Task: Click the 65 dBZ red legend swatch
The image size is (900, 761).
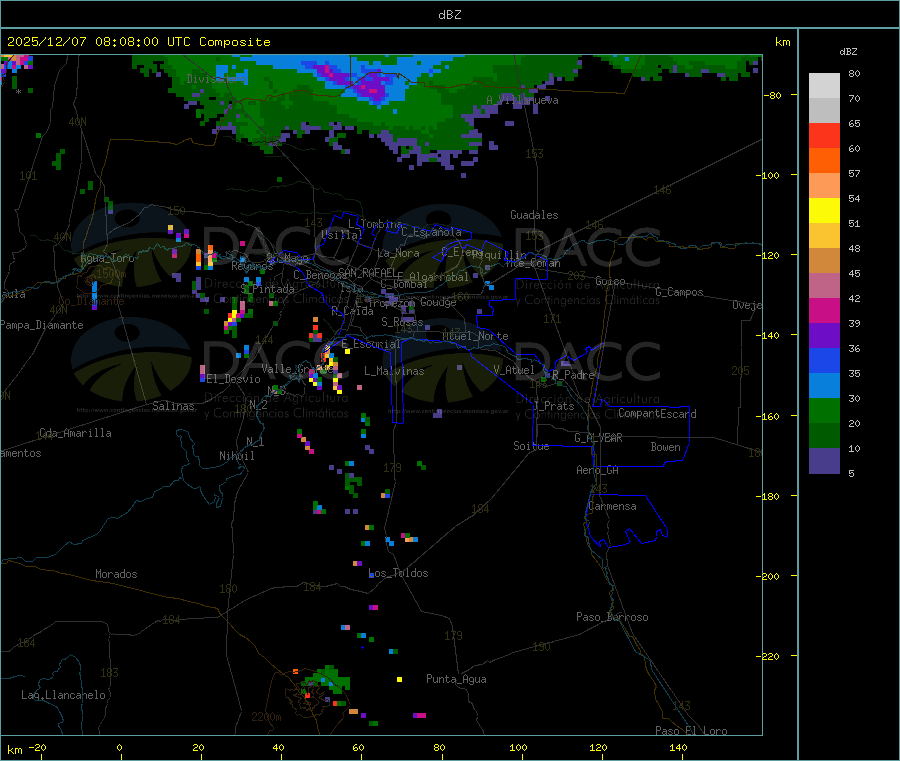Action: [x=824, y=135]
